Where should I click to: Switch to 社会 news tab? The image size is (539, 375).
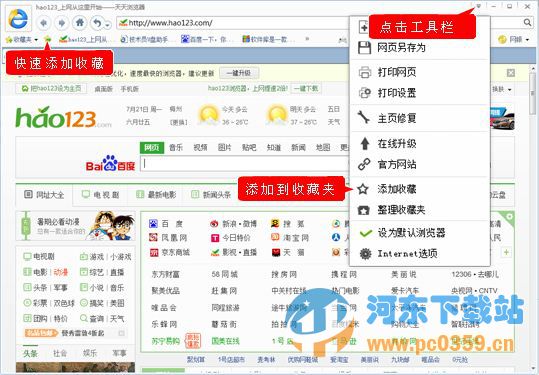pyautogui.click(x=60, y=353)
